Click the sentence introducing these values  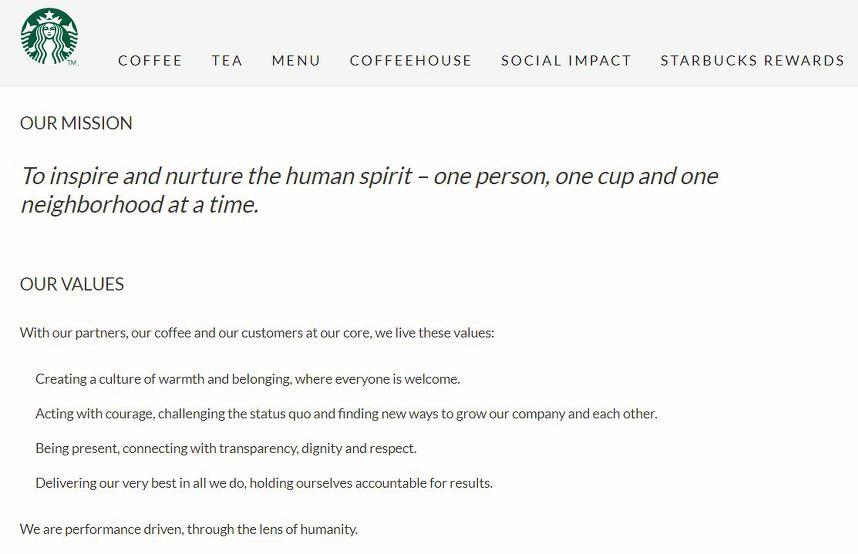[257, 333]
